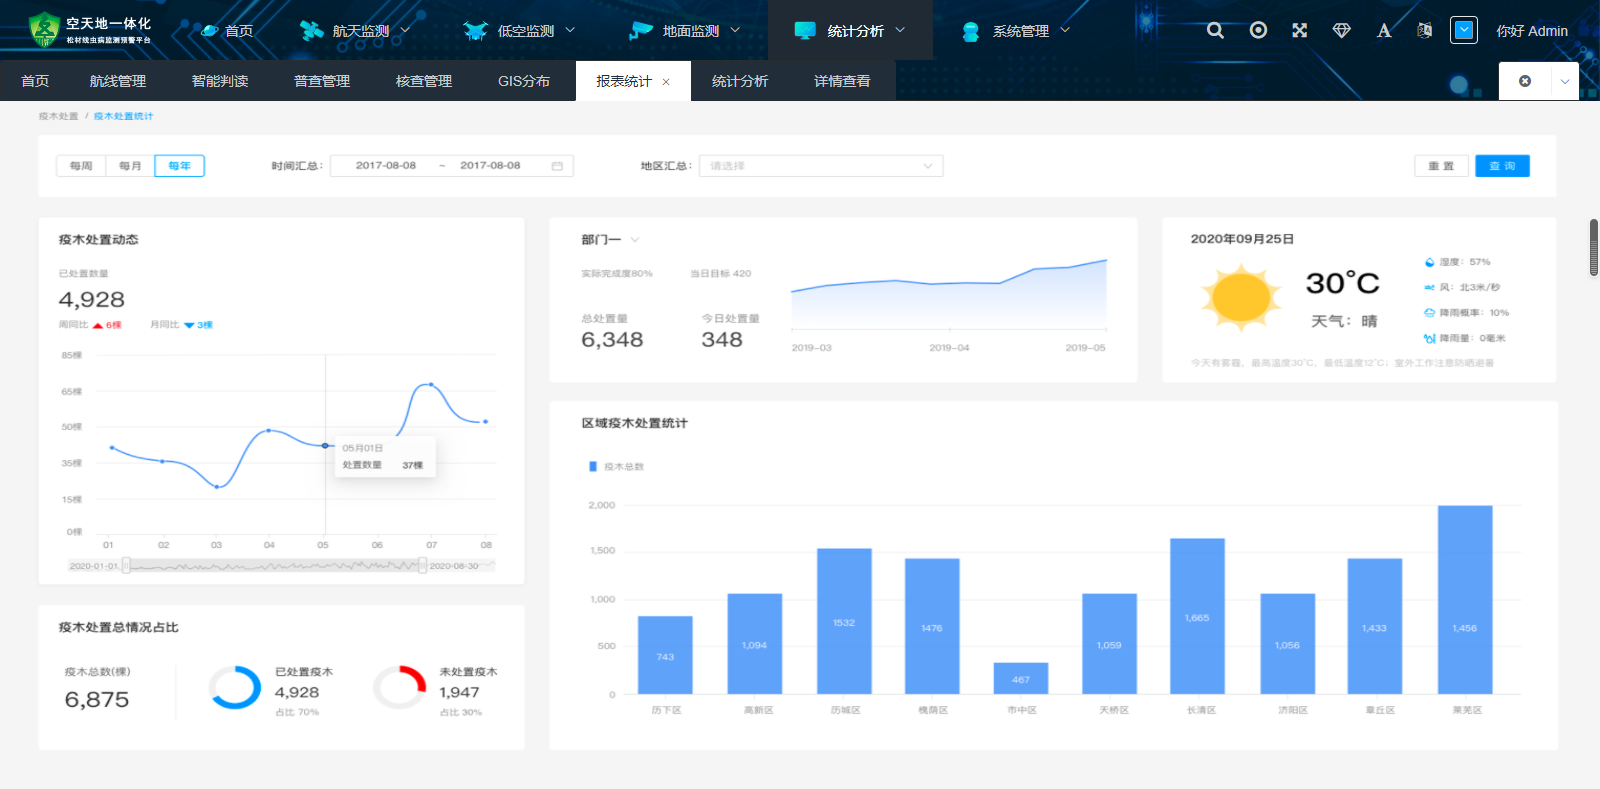The width and height of the screenshot is (1600, 789).
Task: Click the close-all tabs circle-X icon
Action: click(1525, 81)
